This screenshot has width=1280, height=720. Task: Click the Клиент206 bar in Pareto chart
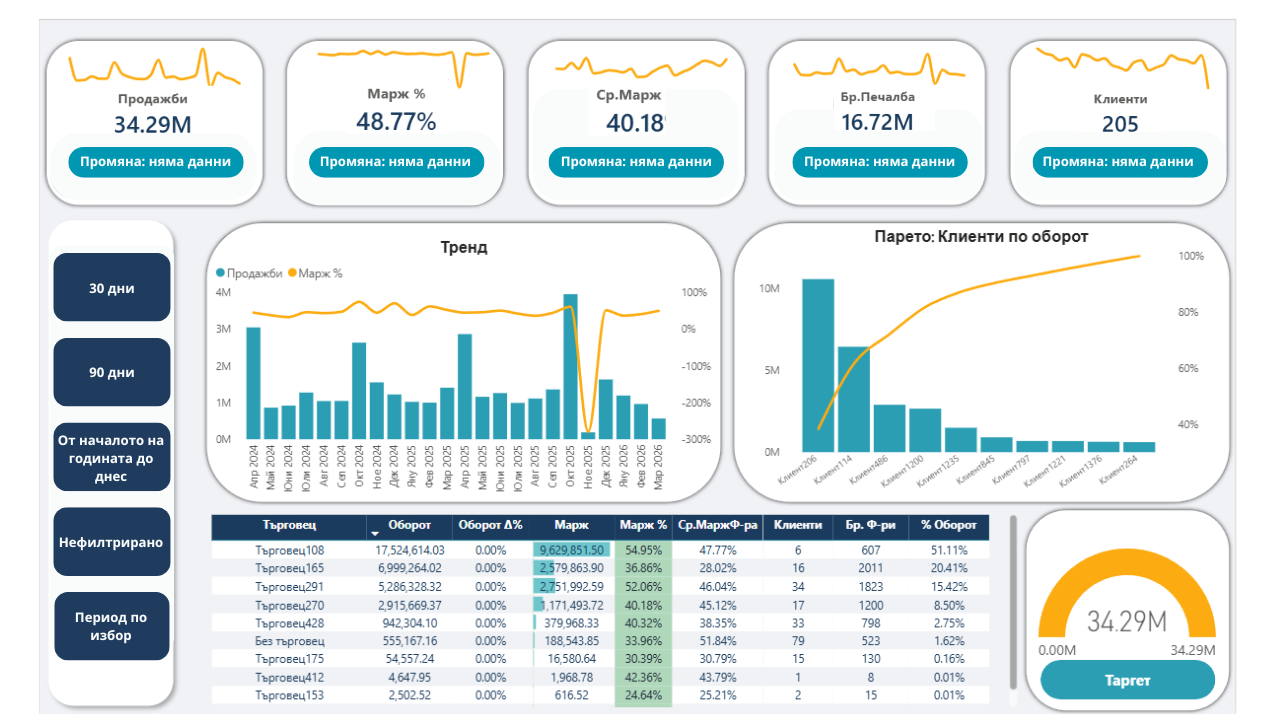(x=818, y=365)
